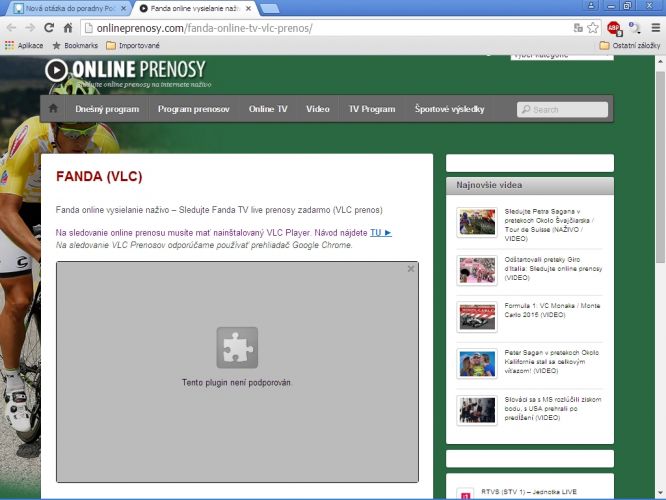Open a new browser tab
The width and height of the screenshot is (666, 500).
tap(269, 8)
